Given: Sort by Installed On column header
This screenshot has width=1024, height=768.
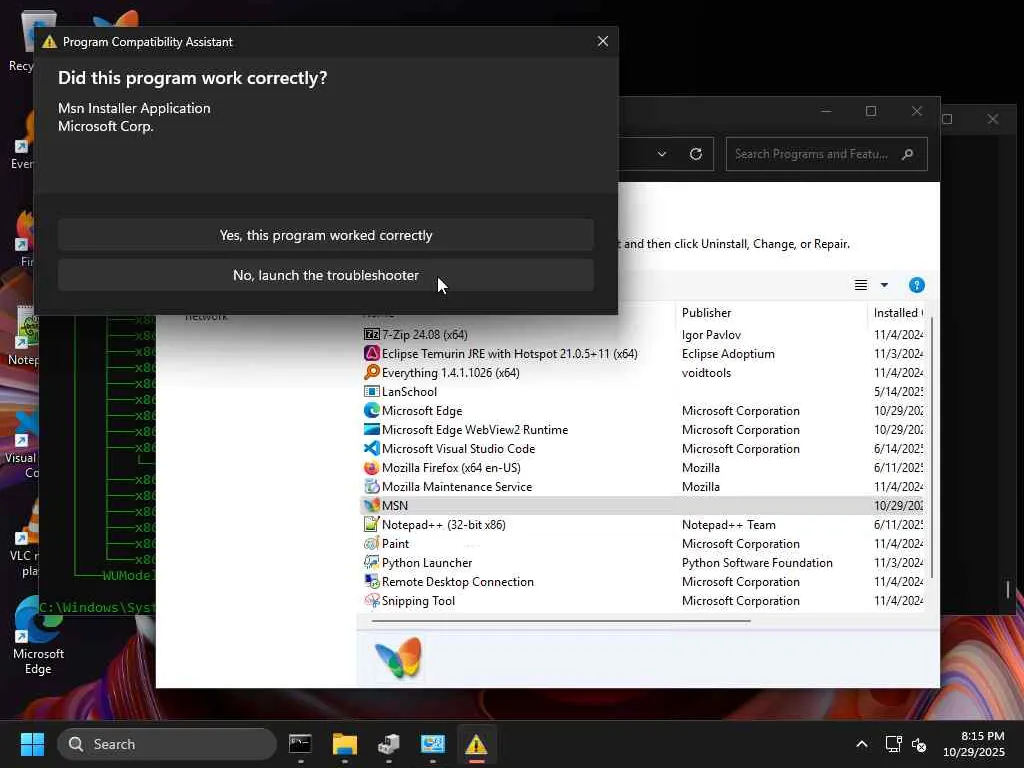Looking at the screenshot, I should [898, 313].
